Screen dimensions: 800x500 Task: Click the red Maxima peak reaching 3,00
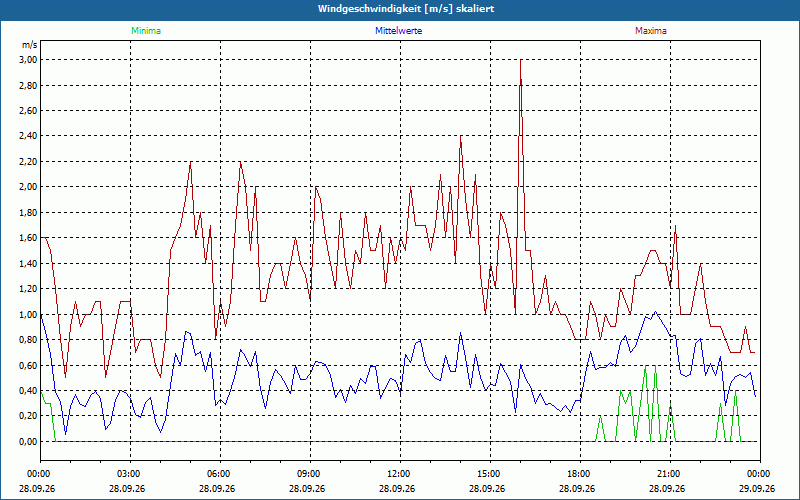click(x=520, y=61)
